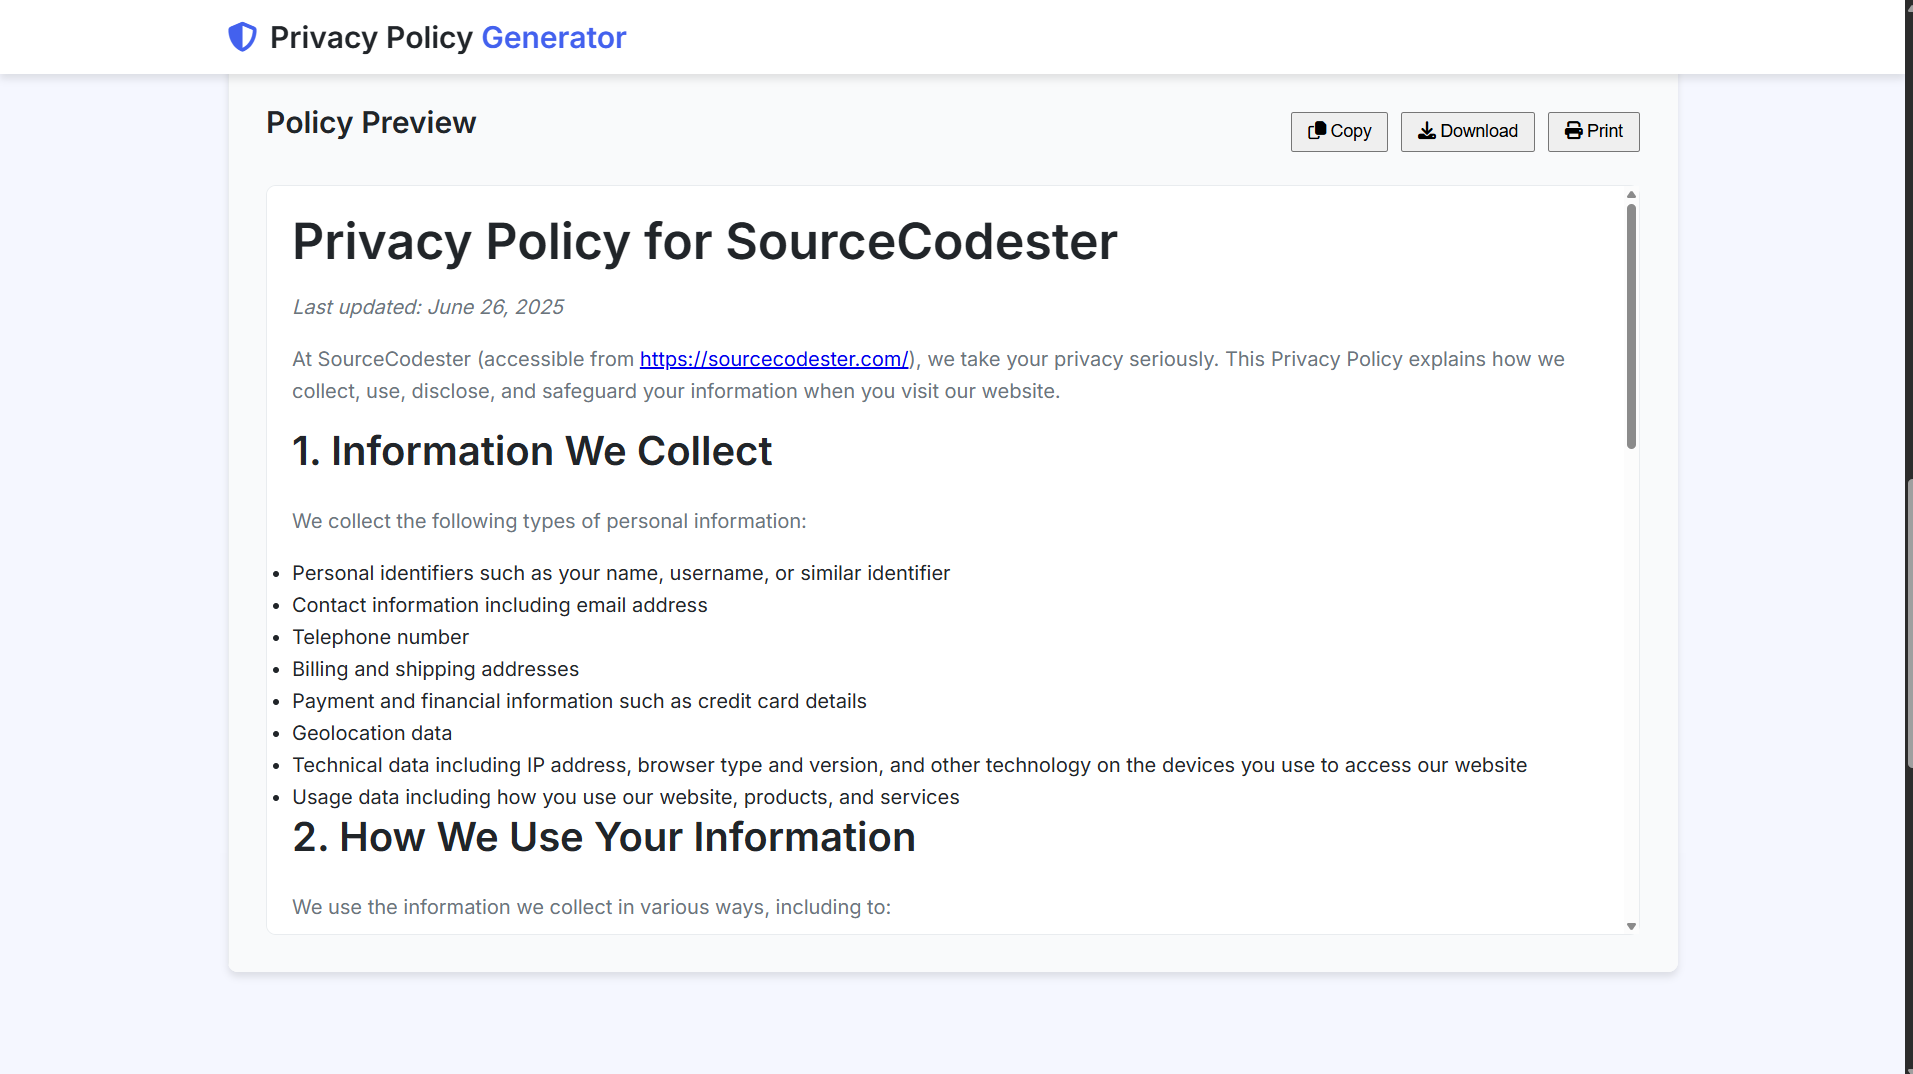Click 'Contact information including email address' item
This screenshot has height=1074, width=1913.
pos(500,605)
